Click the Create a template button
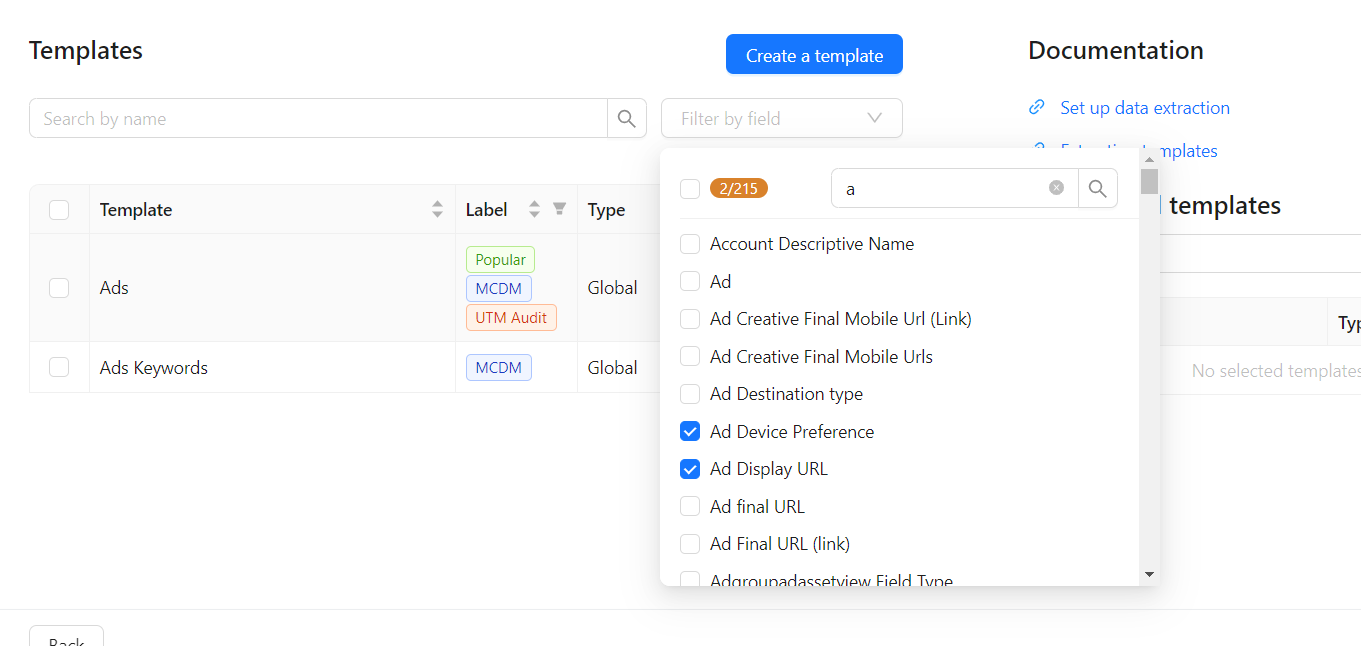 (x=814, y=55)
